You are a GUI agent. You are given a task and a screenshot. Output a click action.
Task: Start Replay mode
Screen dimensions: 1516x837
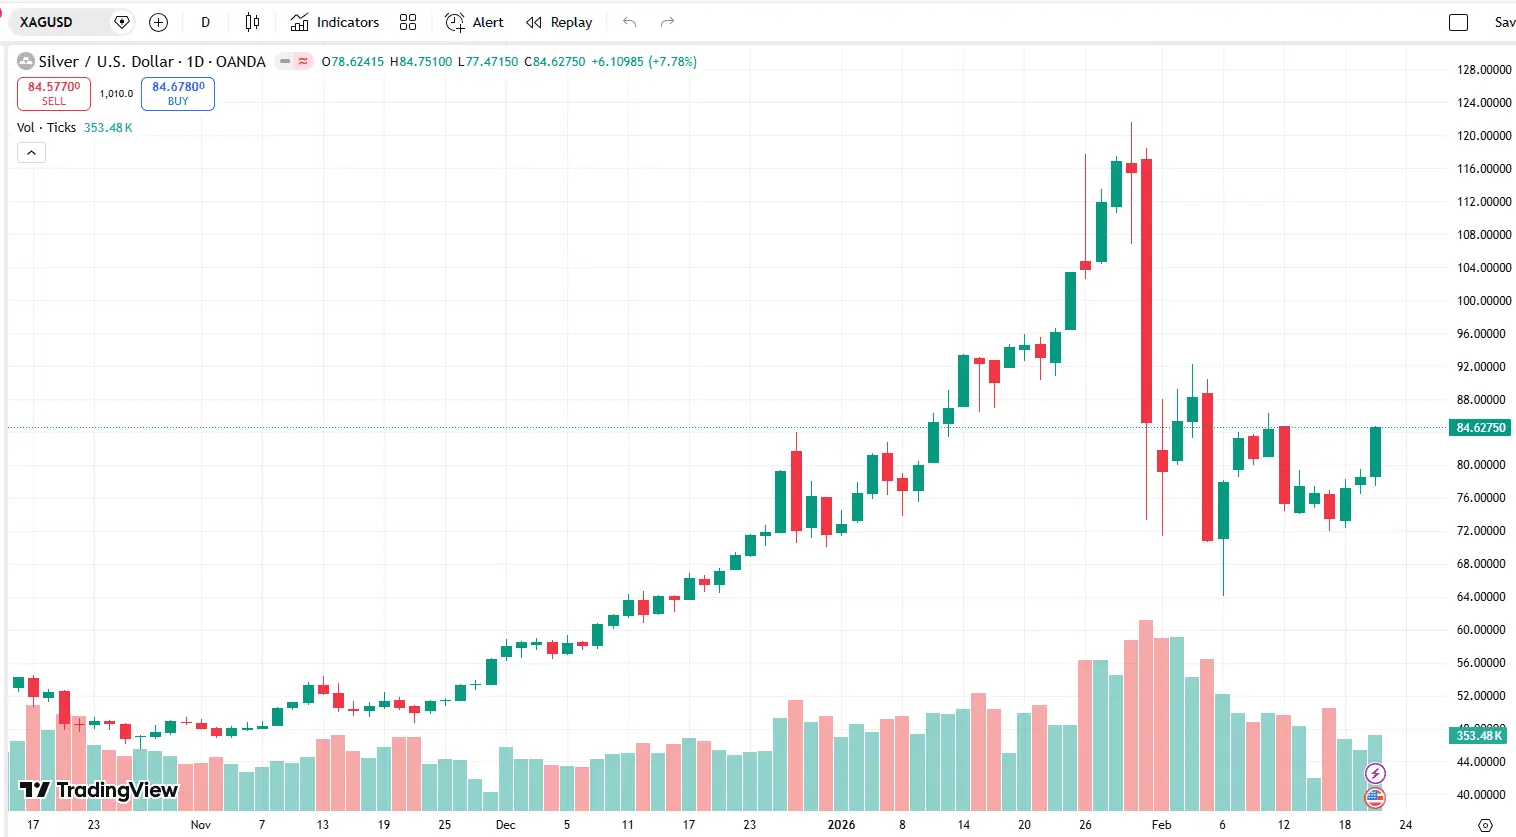click(x=559, y=22)
